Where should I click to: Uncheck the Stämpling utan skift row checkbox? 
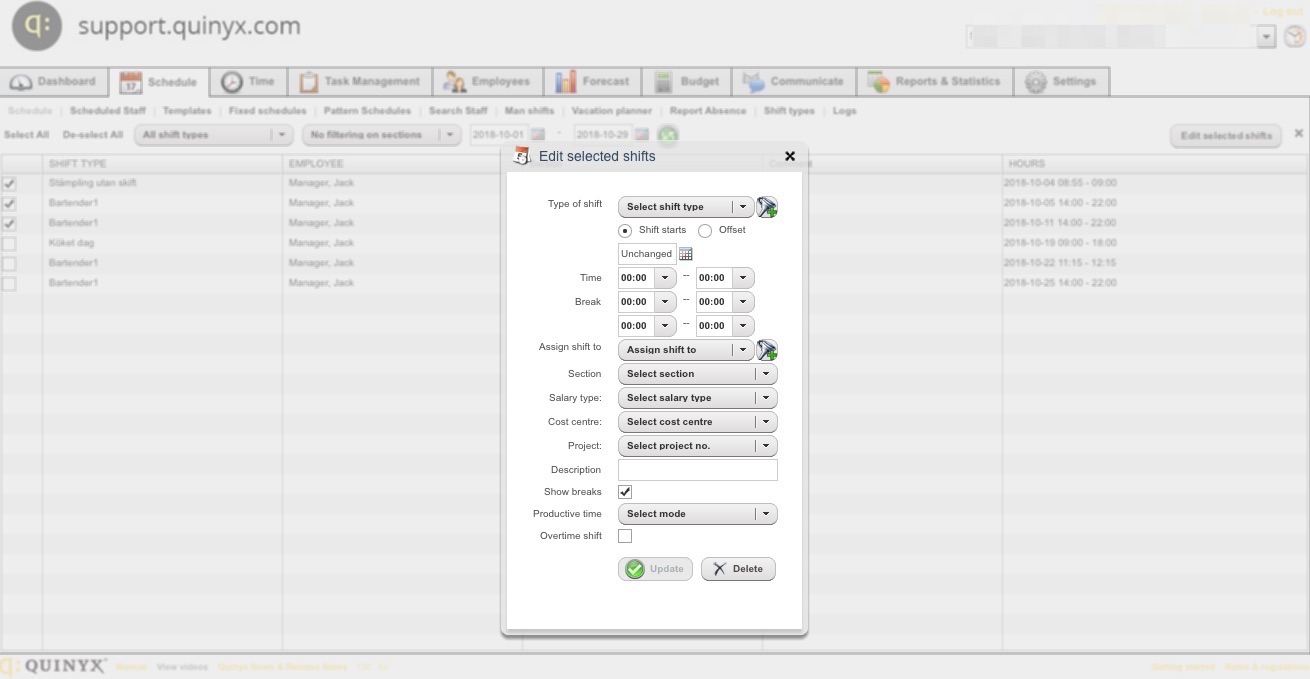pyautogui.click(x=9, y=184)
